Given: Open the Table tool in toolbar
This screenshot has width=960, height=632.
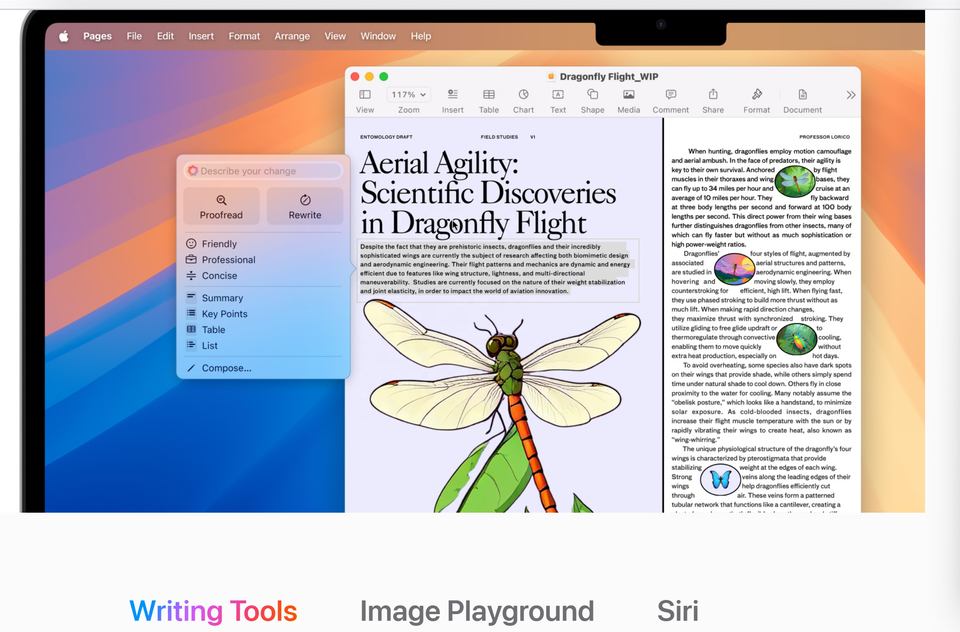Looking at the screenshot, I should coord(488,95).
